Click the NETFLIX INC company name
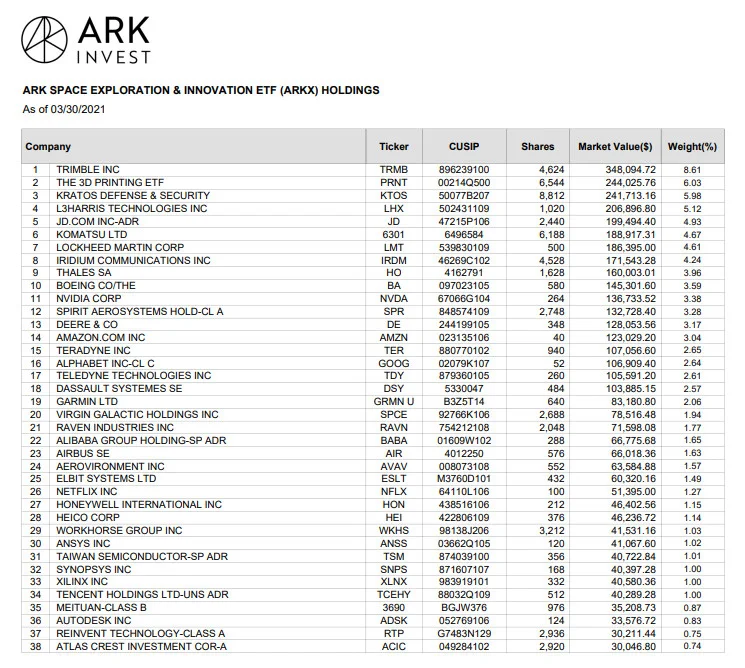The height and width of the screenshot is (668, 745). [x=86, y=491]
